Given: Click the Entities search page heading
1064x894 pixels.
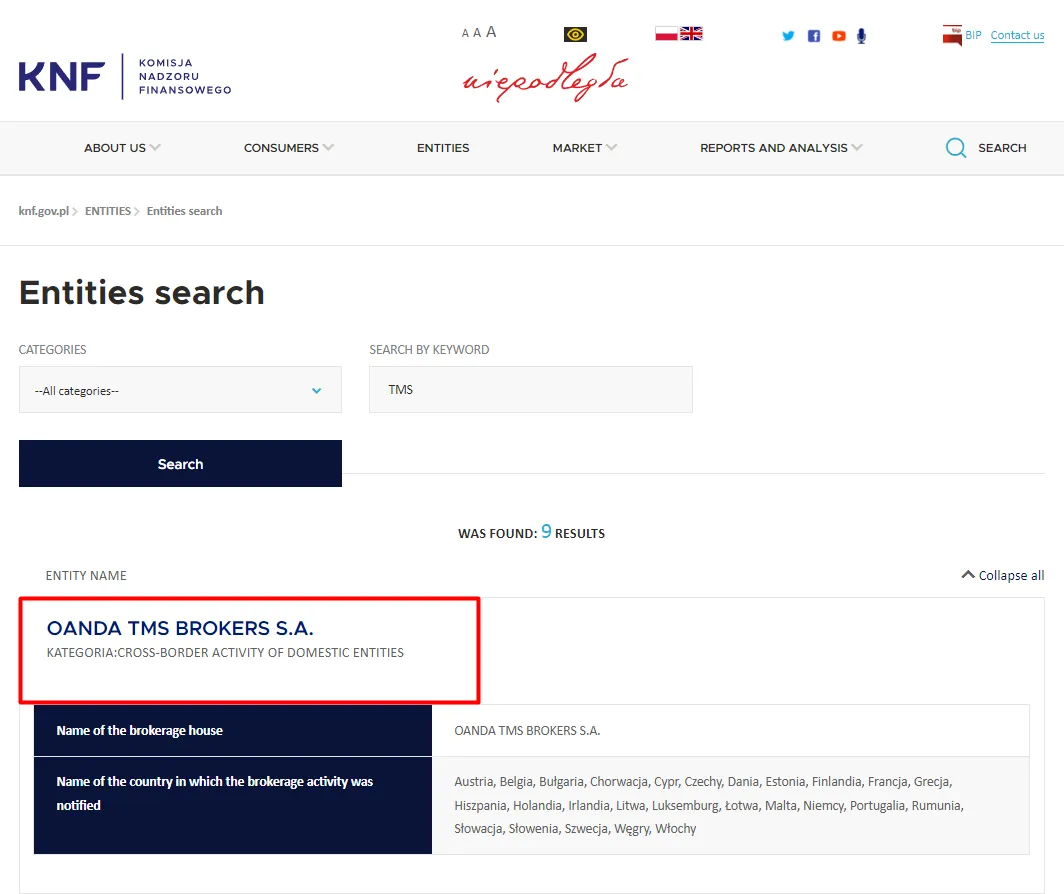Looking at the screenshot, I should tap(142, 293).
